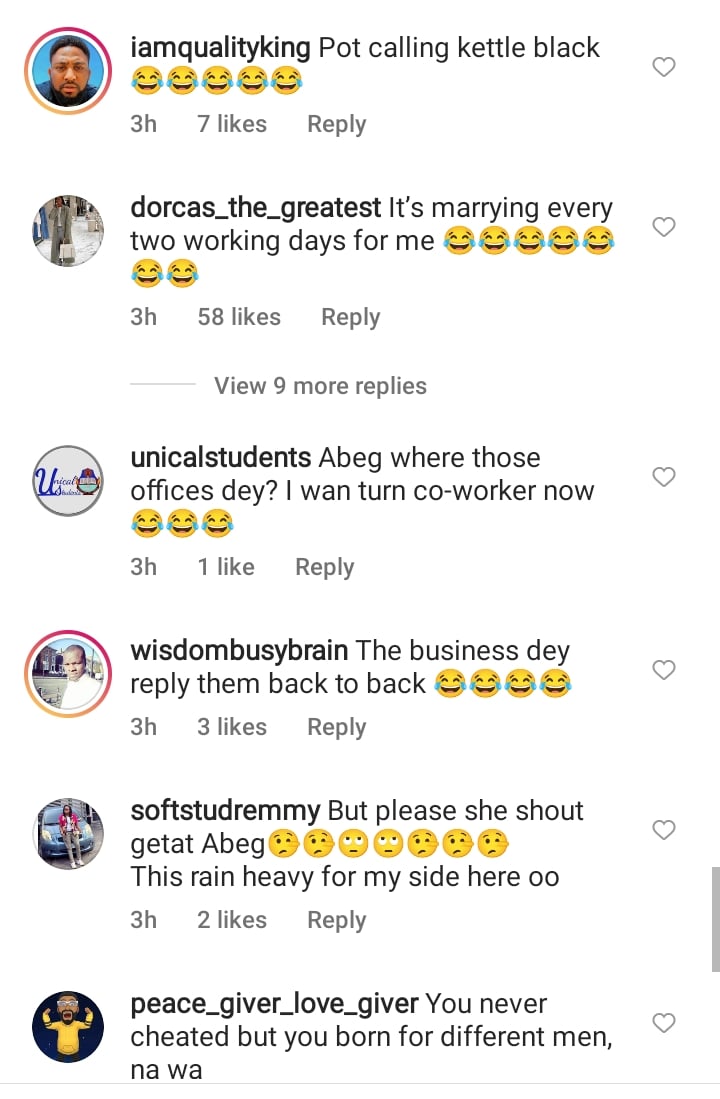Like the unicalstudents comment

point(664,477)
